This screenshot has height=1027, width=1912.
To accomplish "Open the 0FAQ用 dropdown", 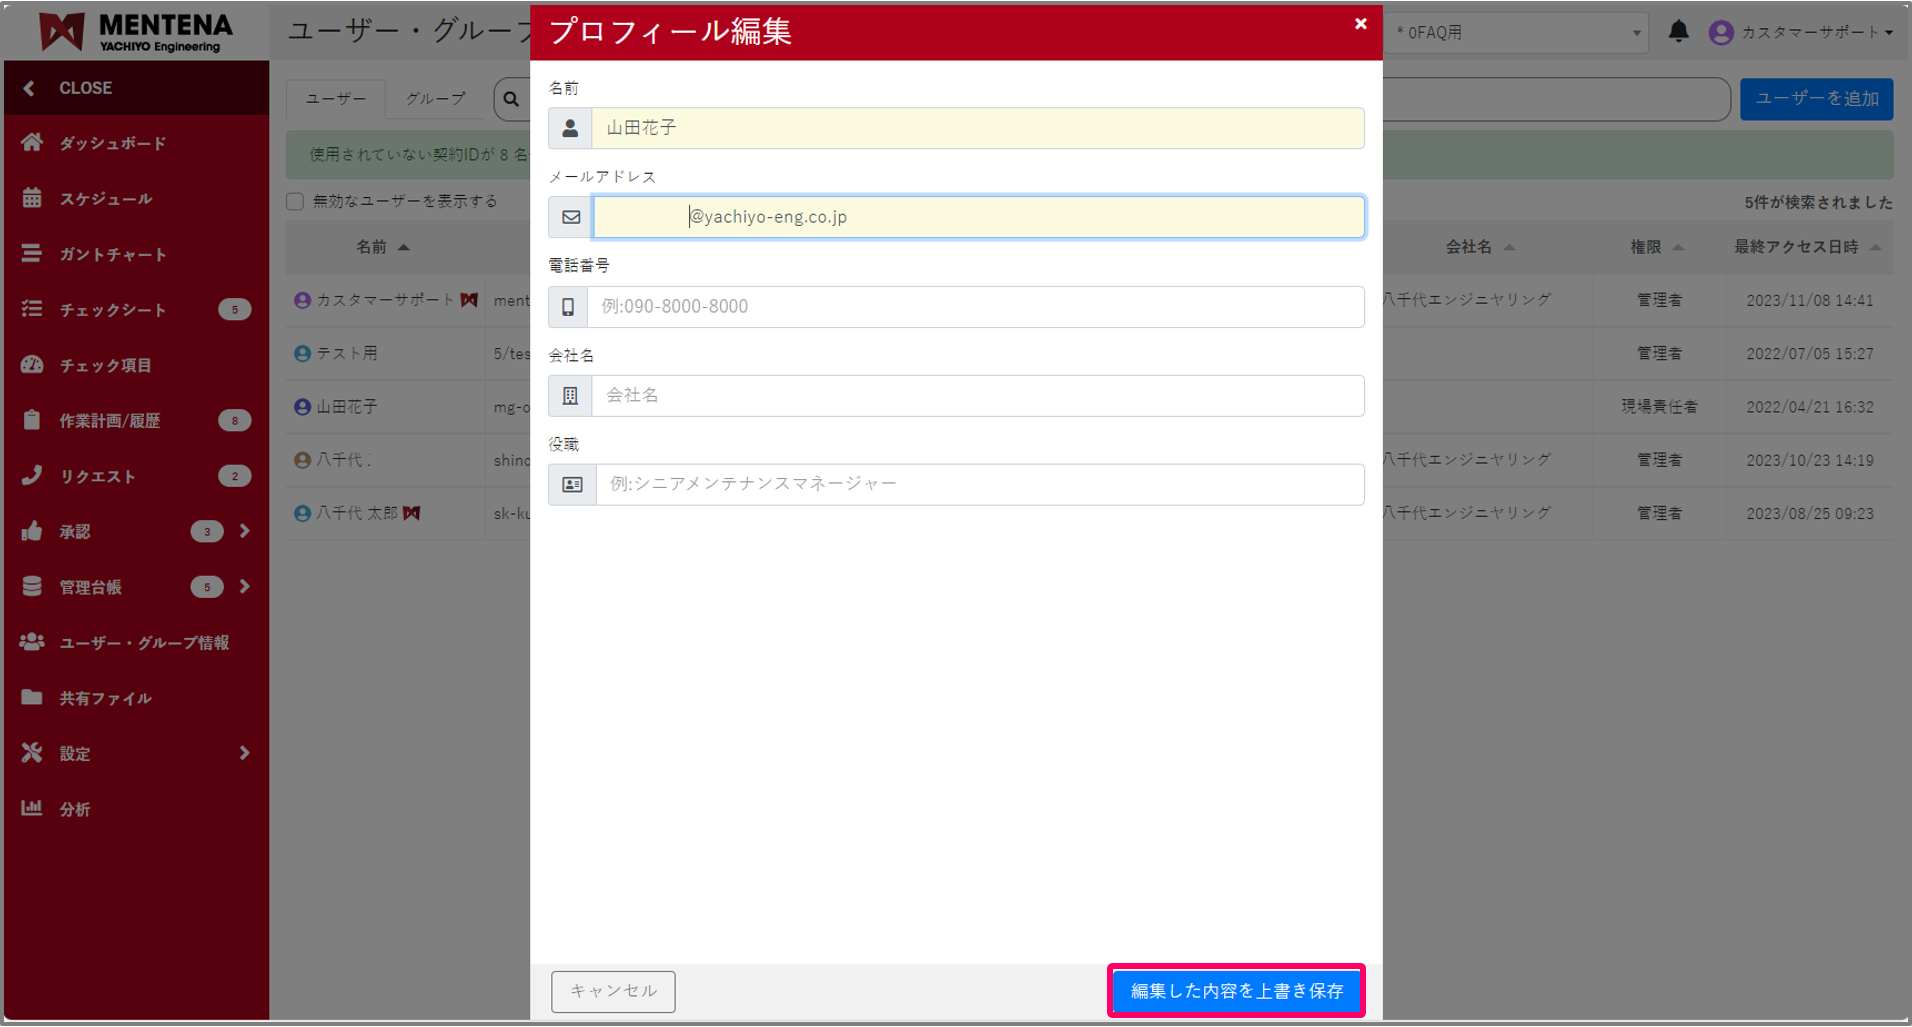I will click(1516, 31).
